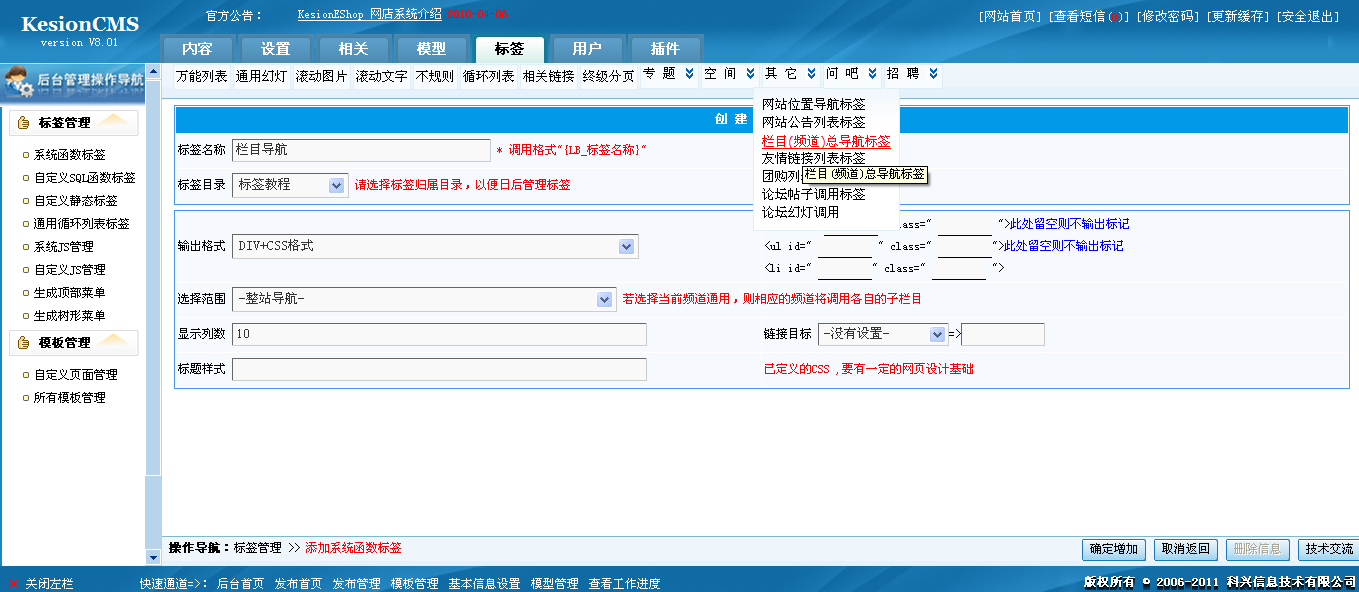Switch to the 模型 top tab
This screenshot has height=592, width=1359.
[x=431, y=49]
